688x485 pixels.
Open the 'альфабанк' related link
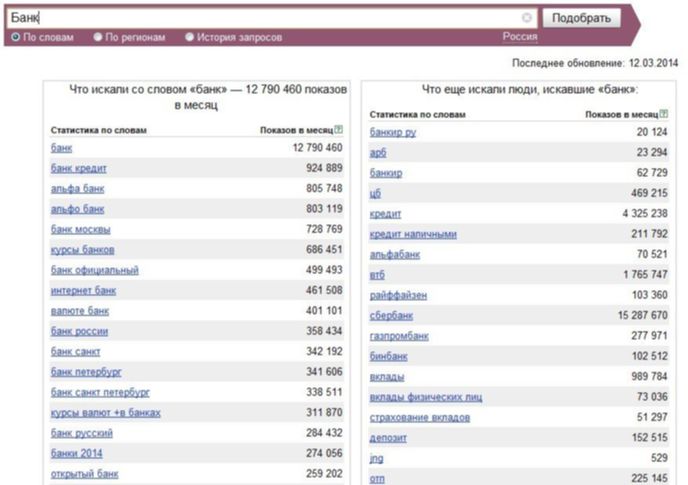click(395, 255)
